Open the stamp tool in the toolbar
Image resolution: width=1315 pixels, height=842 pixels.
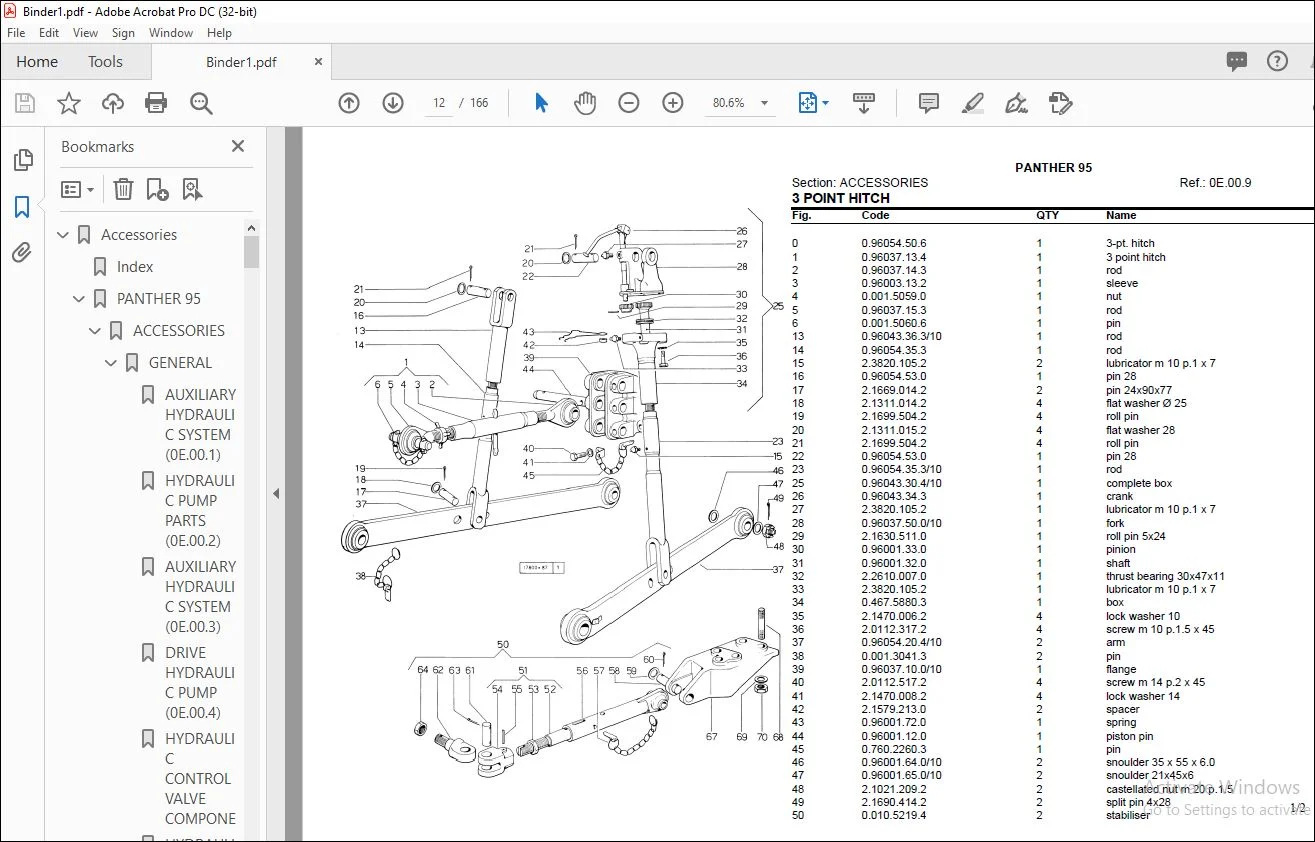point(1061,103)
